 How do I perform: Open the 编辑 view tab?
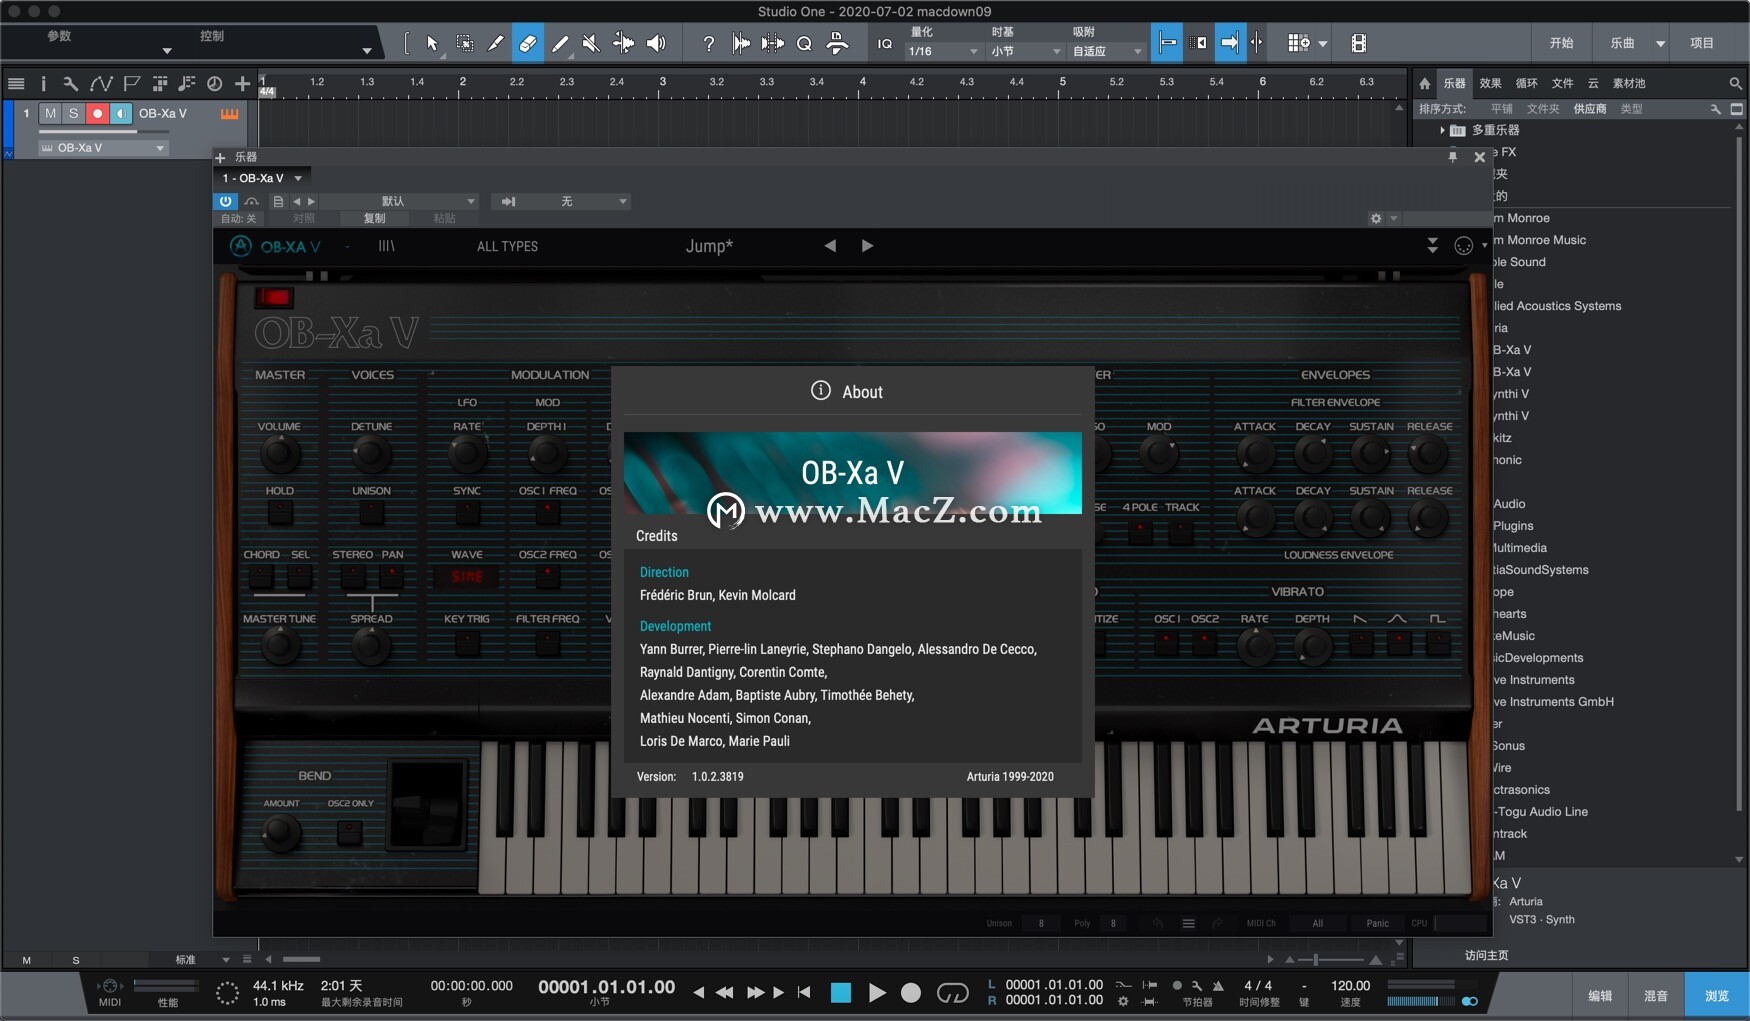[1600, 996]
